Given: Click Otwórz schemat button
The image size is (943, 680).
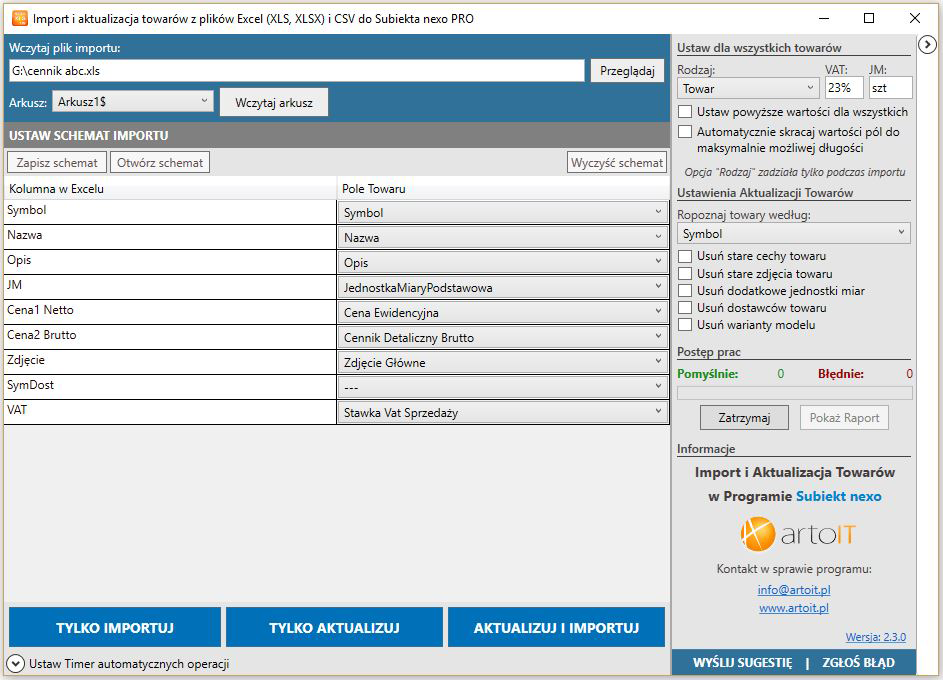Looking at the screenshot, I should click(x=160, y=162).
